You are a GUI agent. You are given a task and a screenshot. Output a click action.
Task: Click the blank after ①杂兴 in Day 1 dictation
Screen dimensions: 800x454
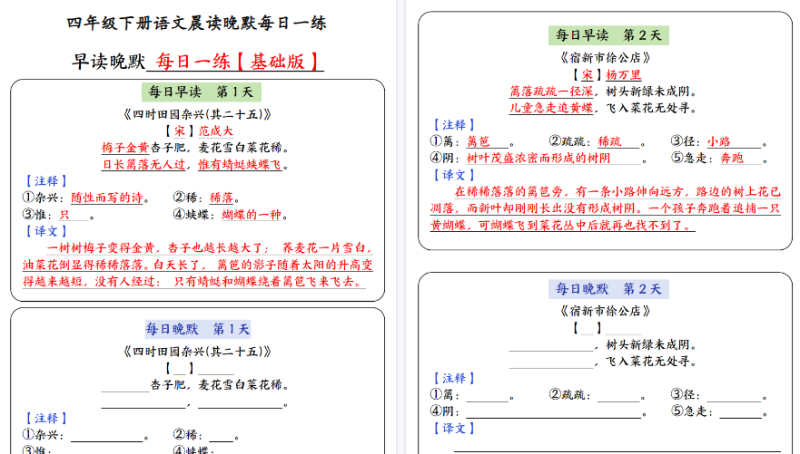tap(107, 435)
